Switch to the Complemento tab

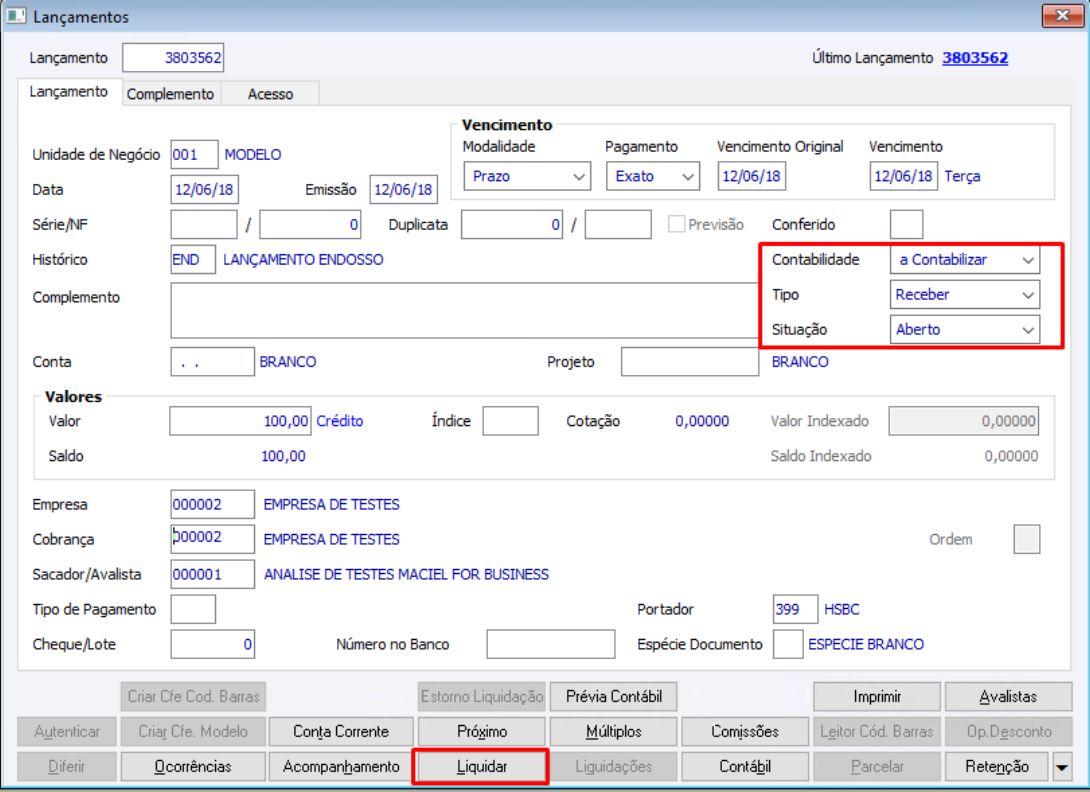coord(170,94)
